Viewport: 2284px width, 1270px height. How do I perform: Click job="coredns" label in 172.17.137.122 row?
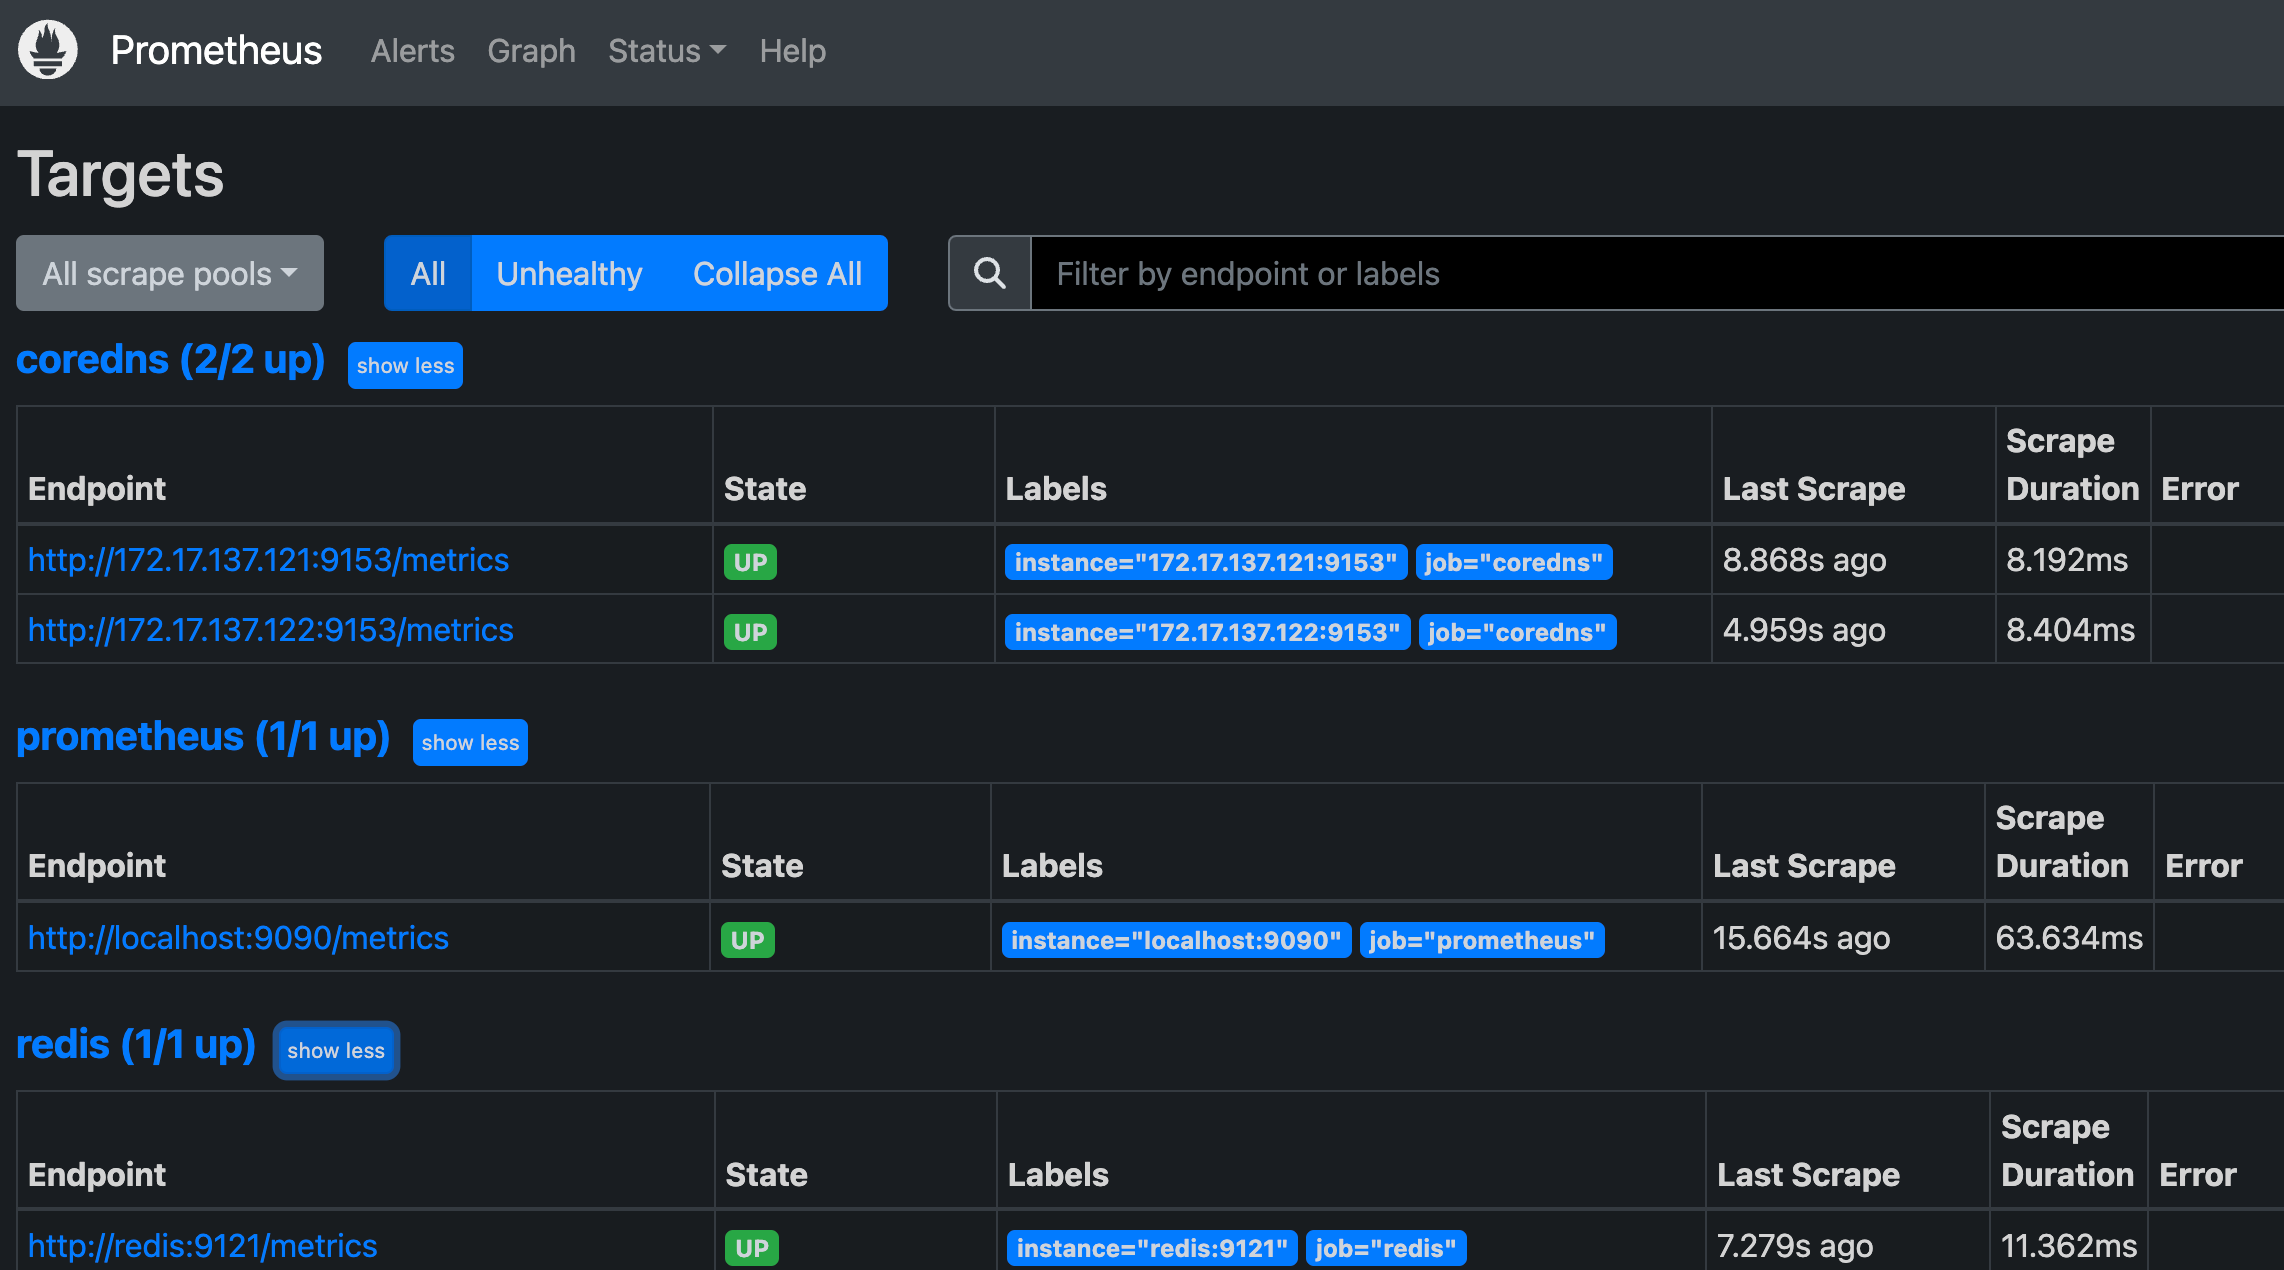[1517, 632]
